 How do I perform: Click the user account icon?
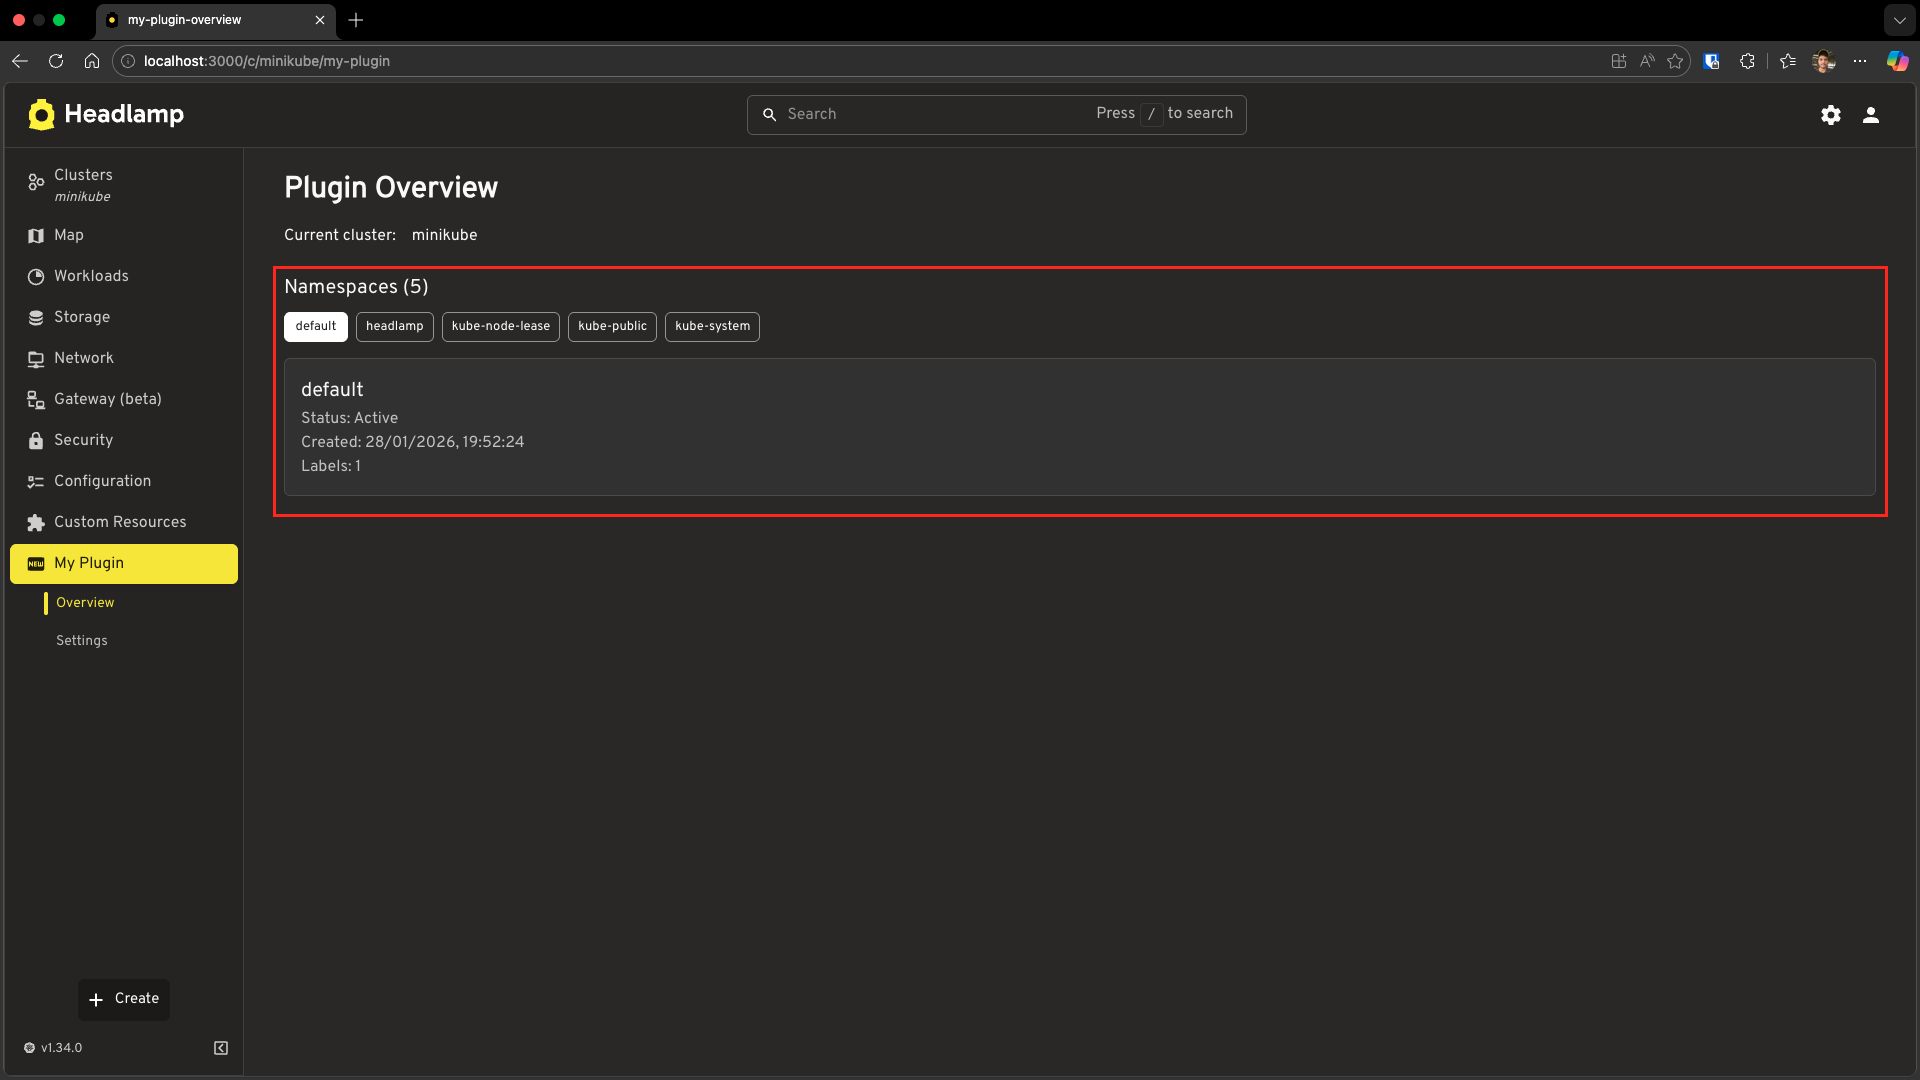[x=1871, y=114]
